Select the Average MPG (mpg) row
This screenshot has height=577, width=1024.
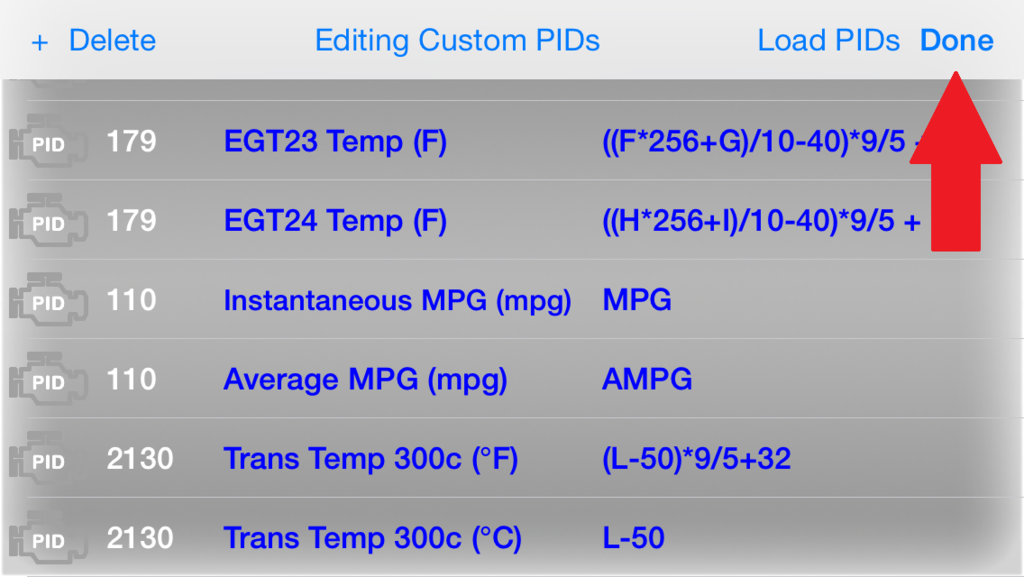coord(512,379)
